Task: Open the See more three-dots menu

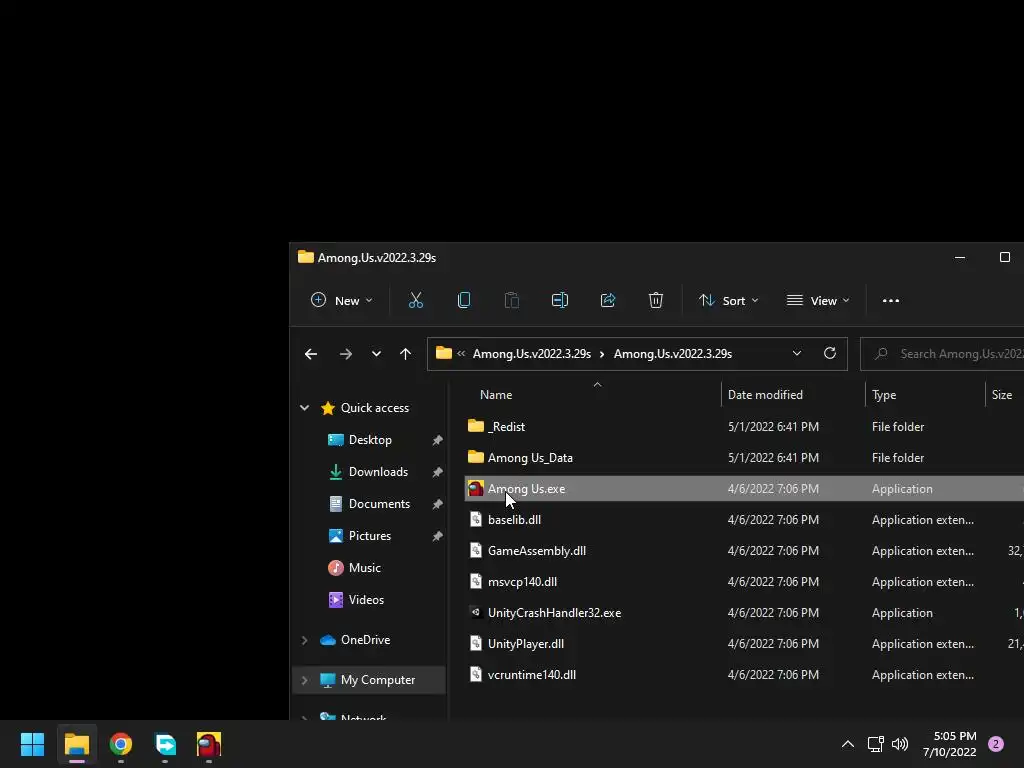Action: [891, 300]
